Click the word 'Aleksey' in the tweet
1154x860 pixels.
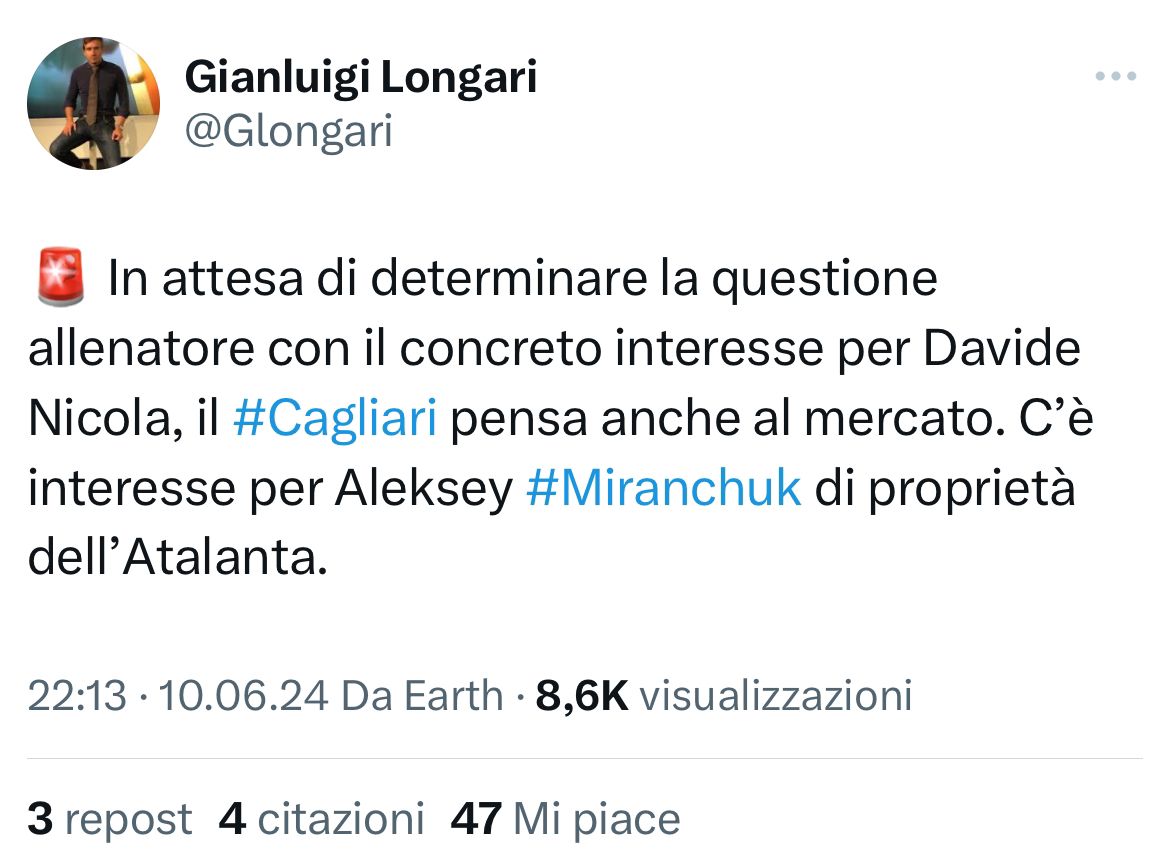[423, 487]
